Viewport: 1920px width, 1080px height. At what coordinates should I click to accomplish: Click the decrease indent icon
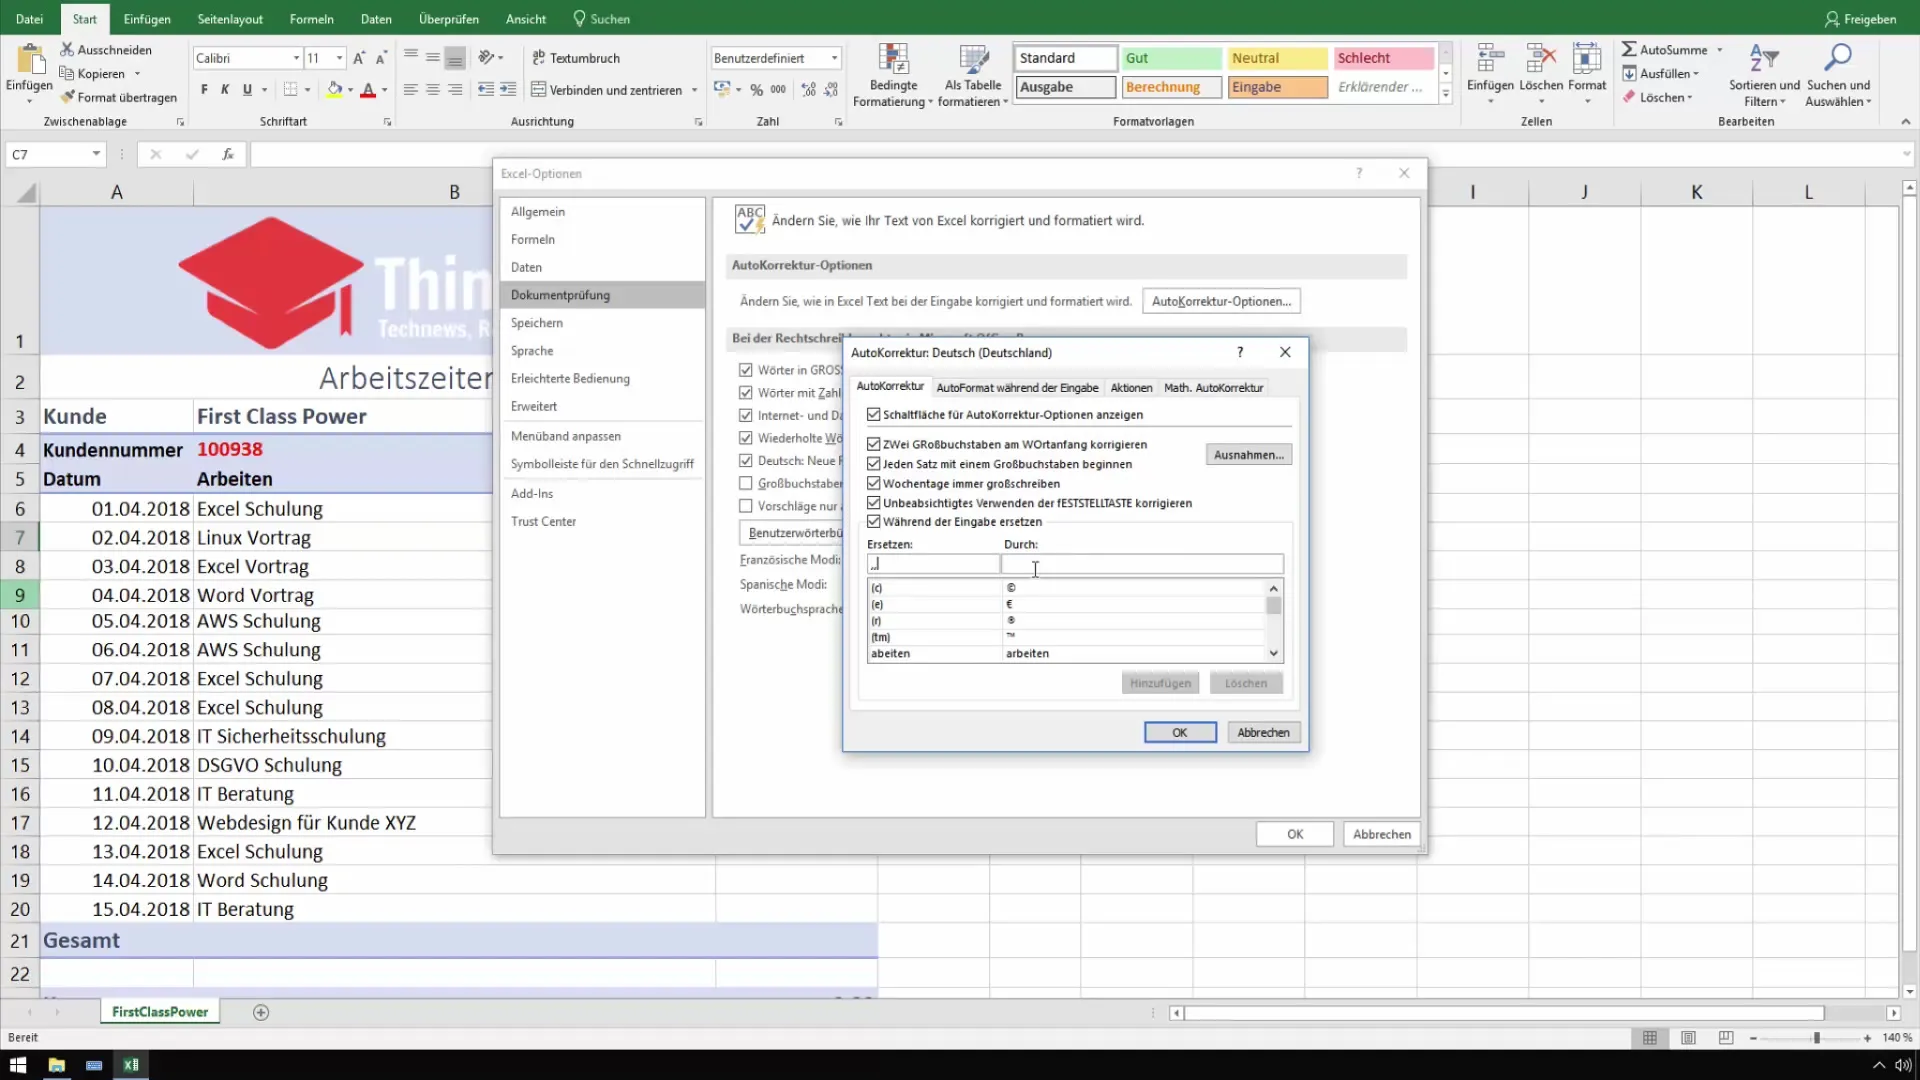pos(486,90)
